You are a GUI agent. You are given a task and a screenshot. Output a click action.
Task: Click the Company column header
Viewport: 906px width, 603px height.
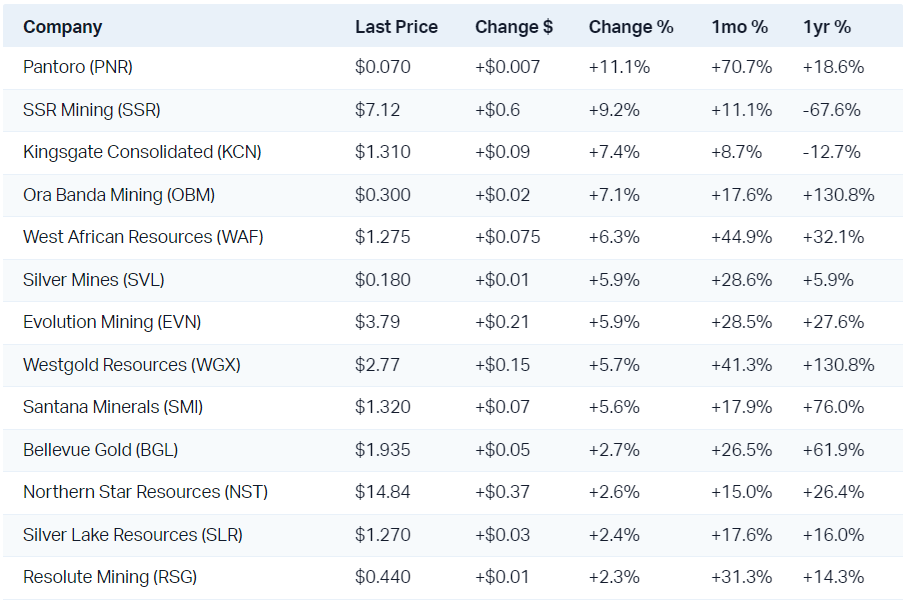63,27
